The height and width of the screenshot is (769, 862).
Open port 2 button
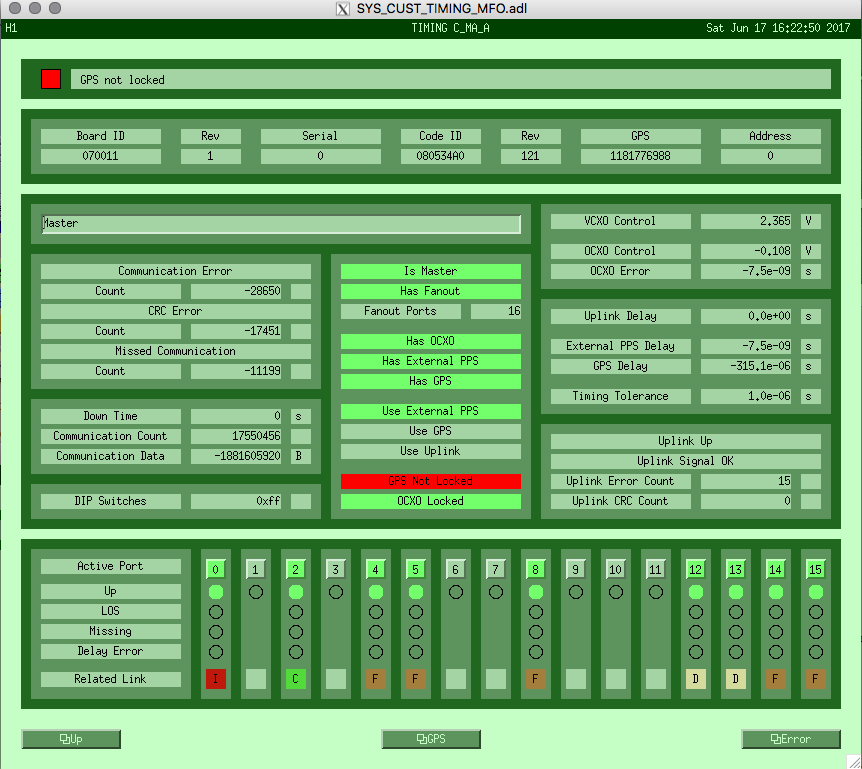coord(296,569)
